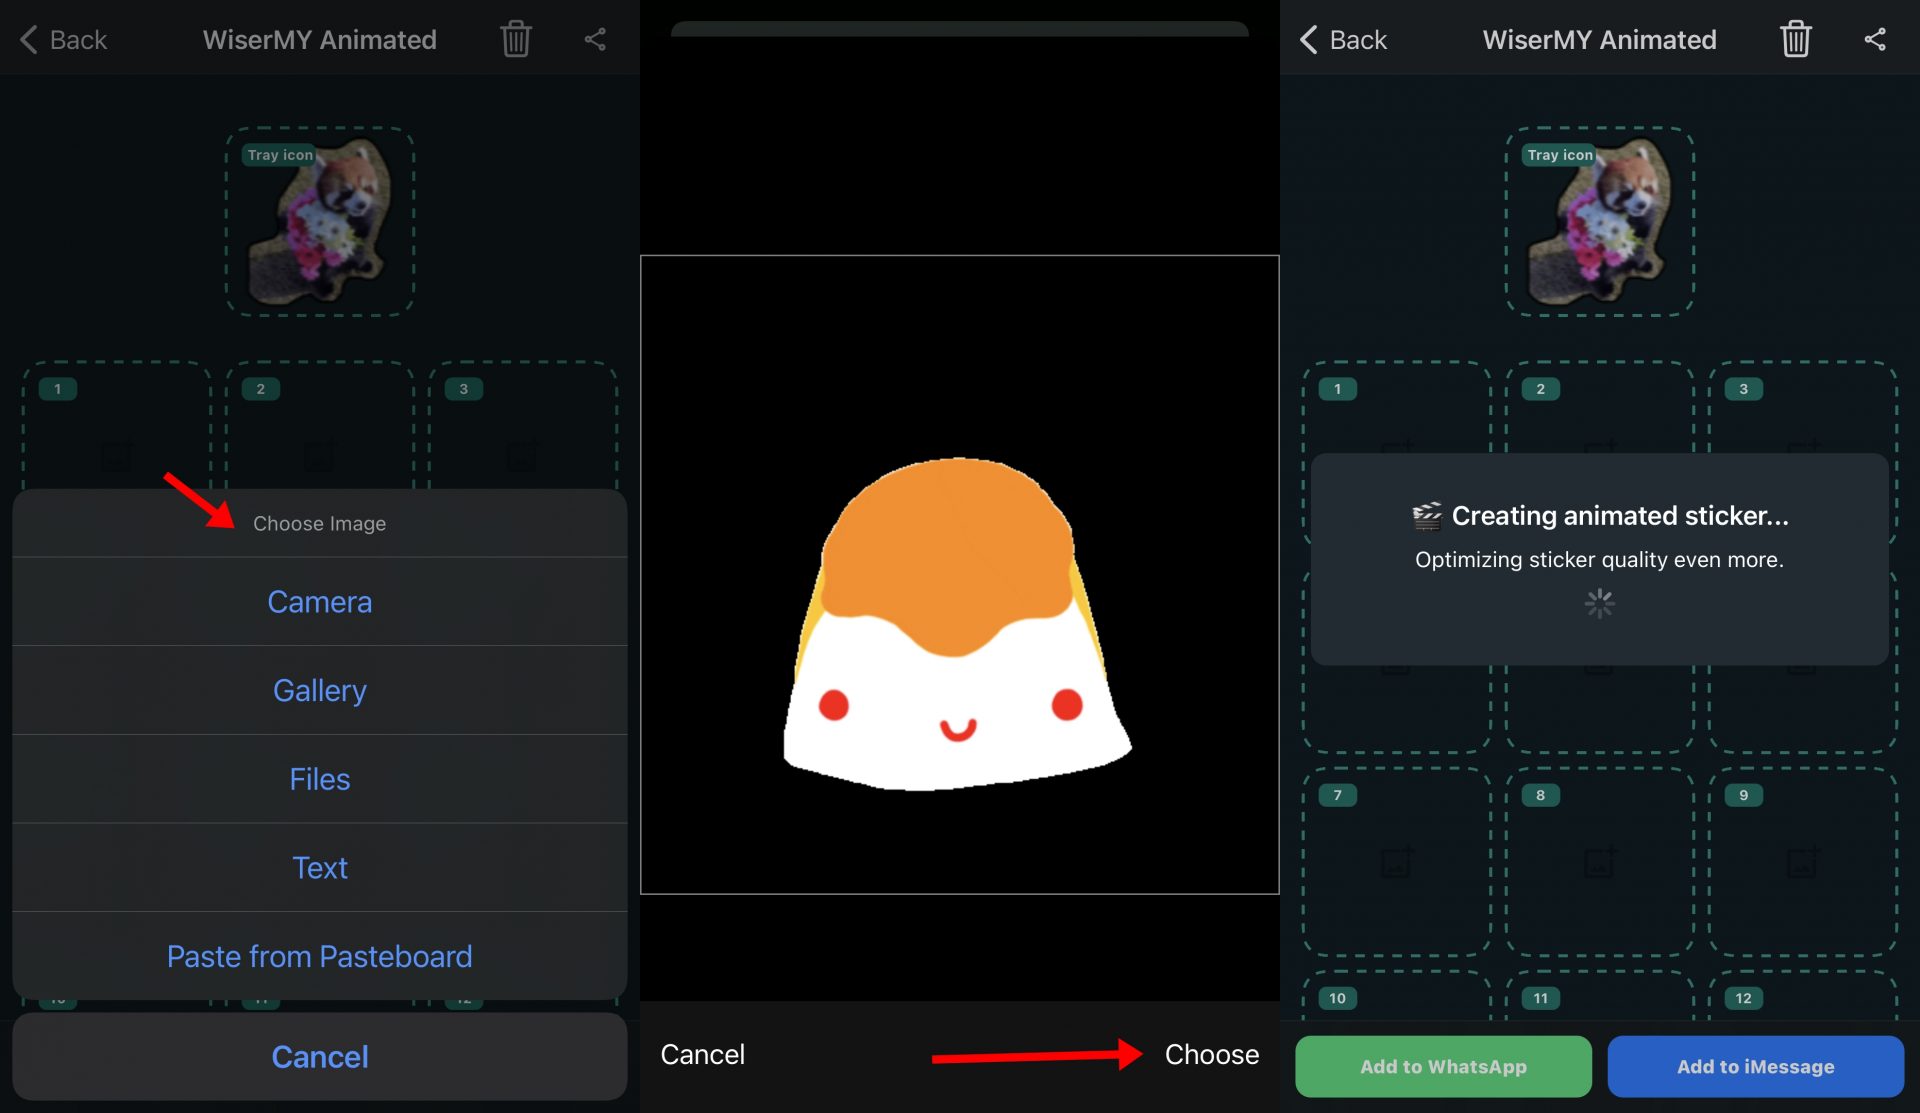
Task: Click the trash icon in left panel
Action: [x=515, y=40]
